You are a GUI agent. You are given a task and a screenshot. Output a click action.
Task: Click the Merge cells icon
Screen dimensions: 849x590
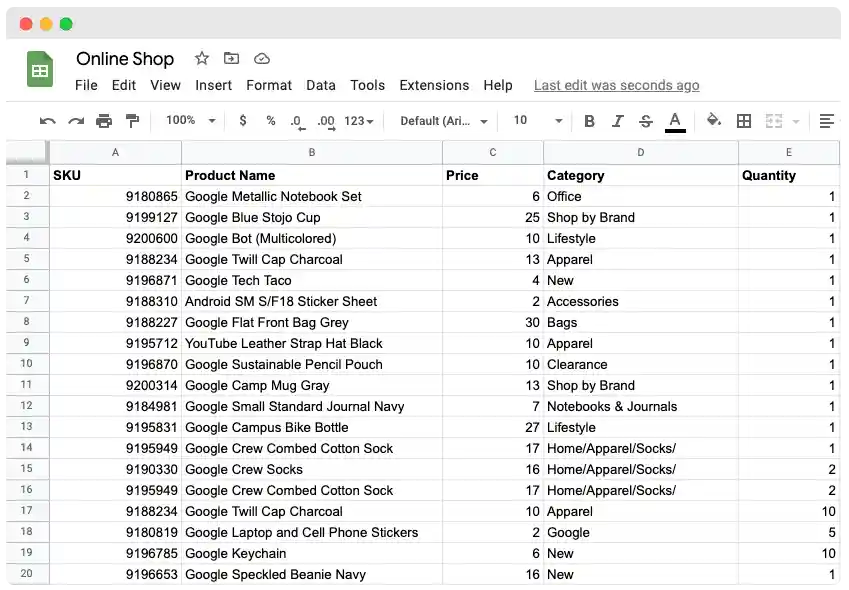[774, 121]
